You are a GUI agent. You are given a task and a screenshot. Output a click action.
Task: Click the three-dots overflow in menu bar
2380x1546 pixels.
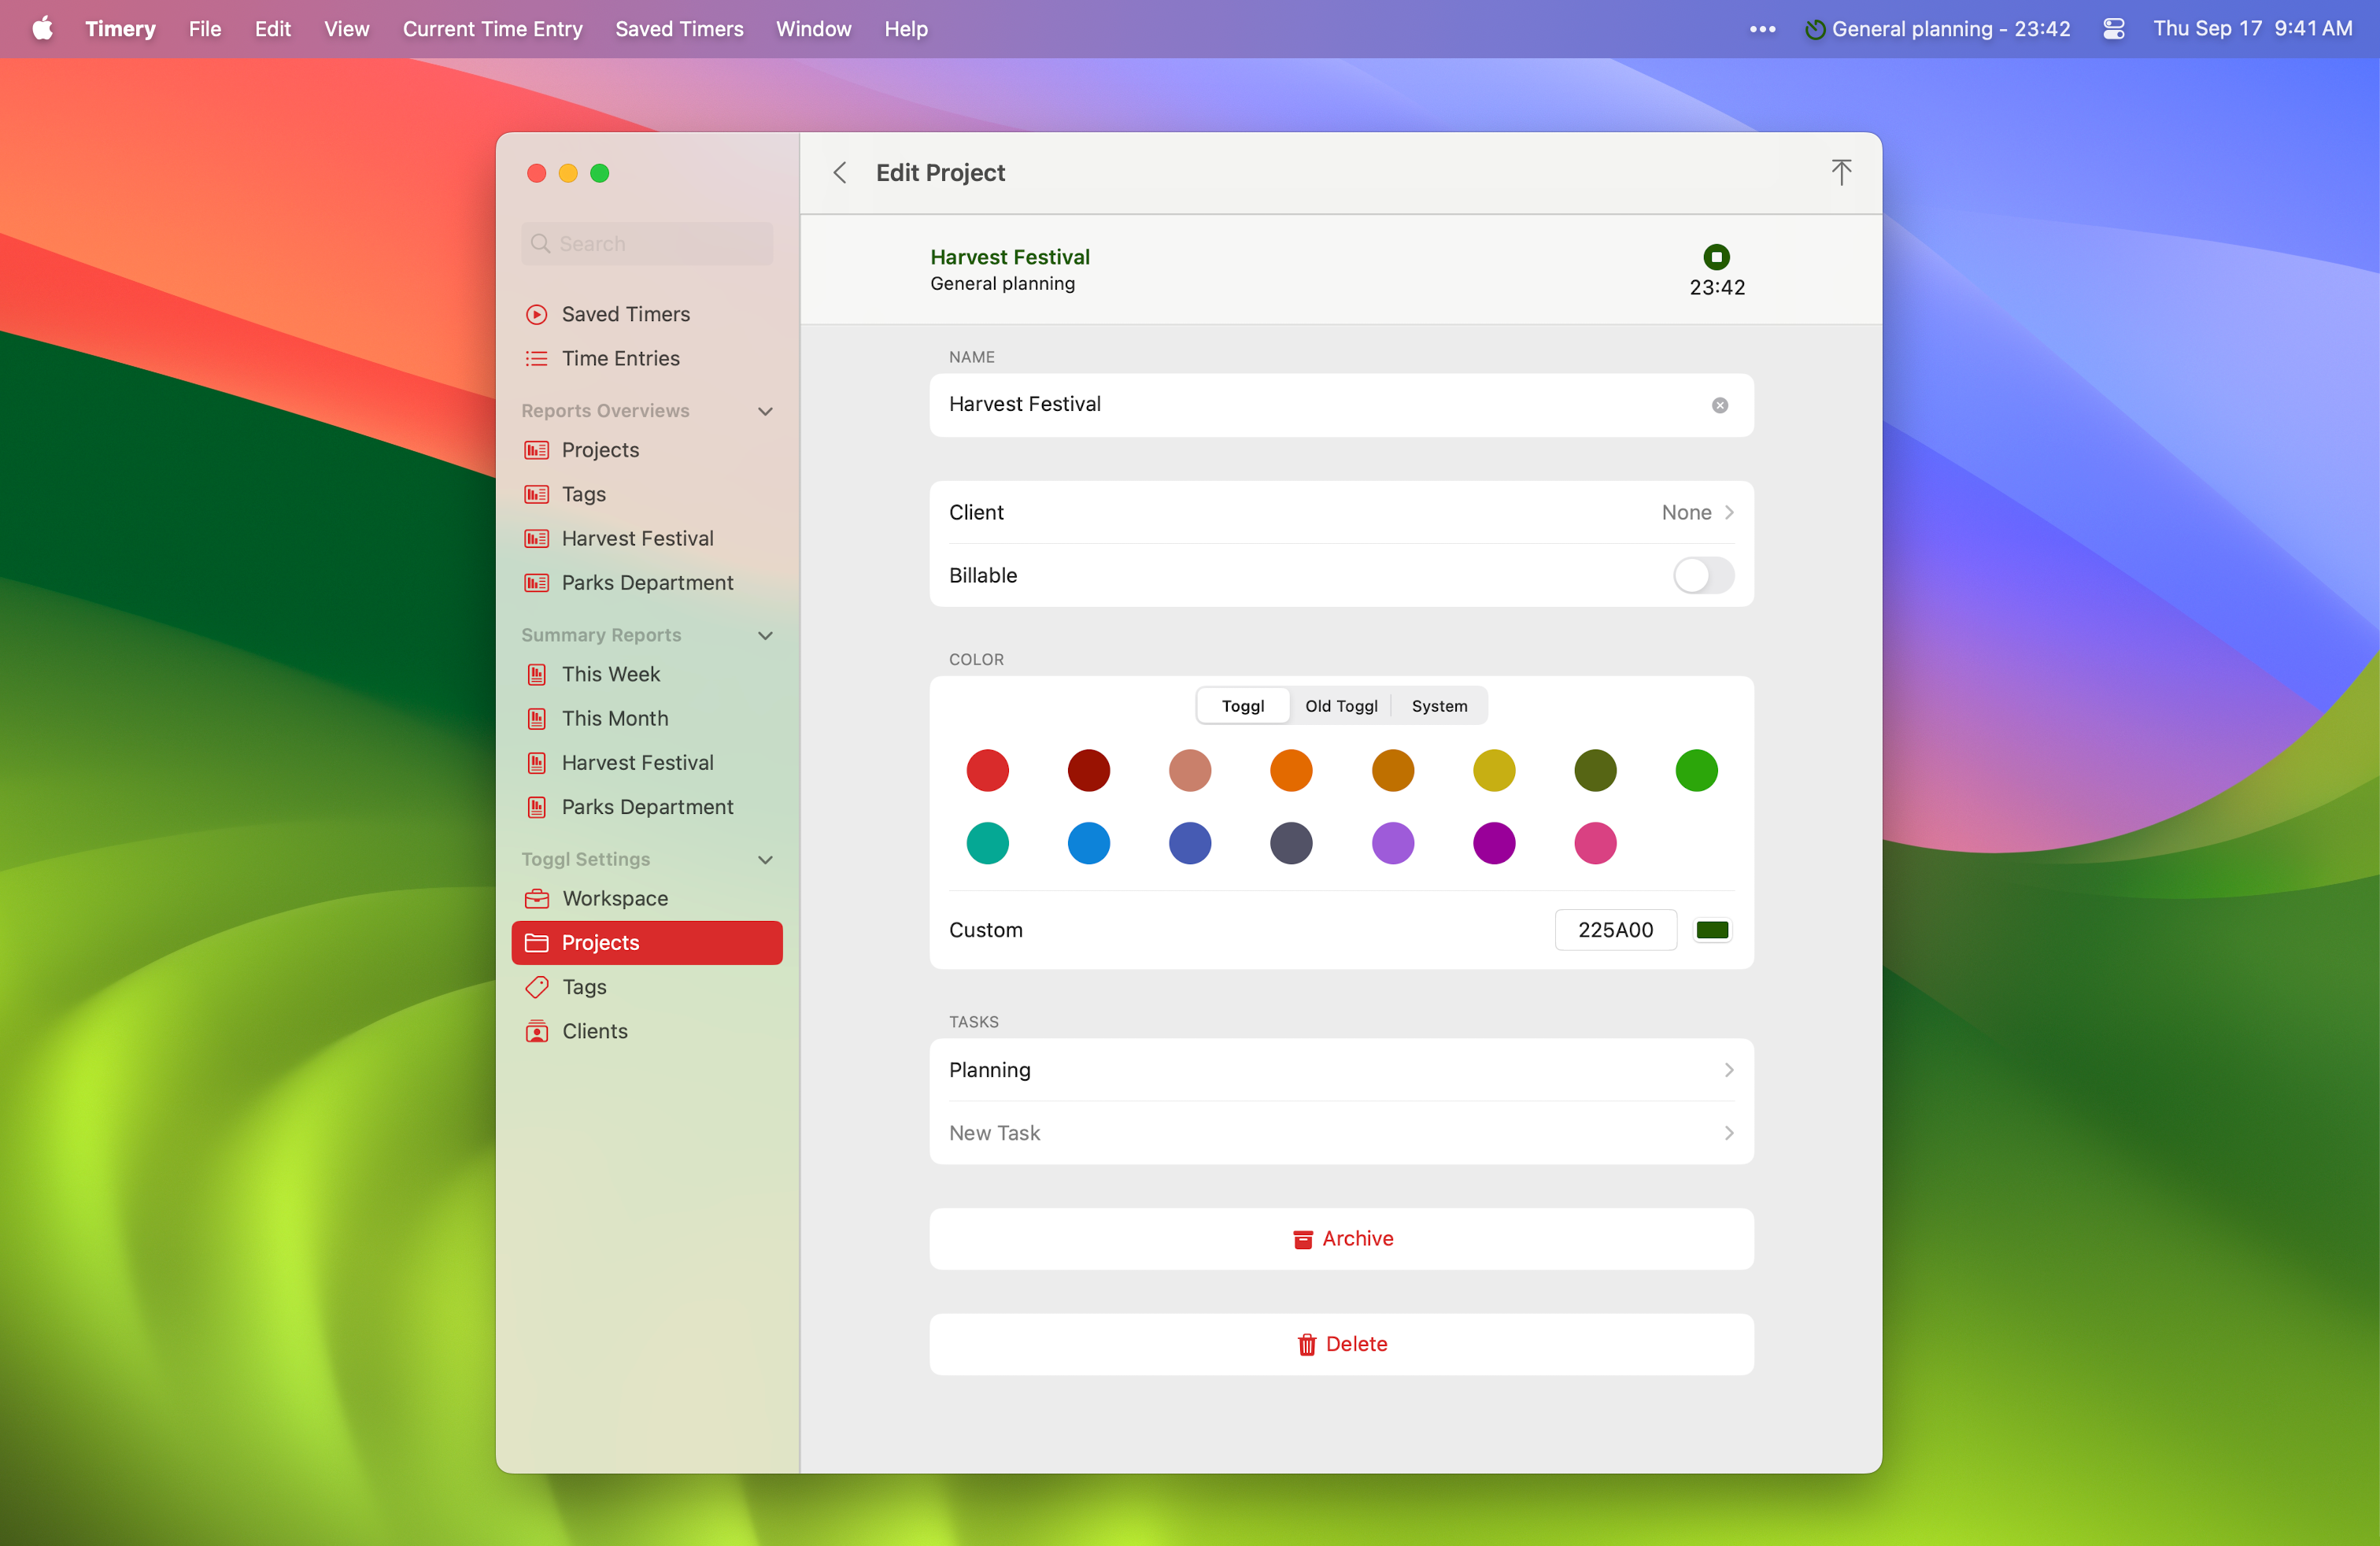pyautogui.click(x=1762, y=29)
